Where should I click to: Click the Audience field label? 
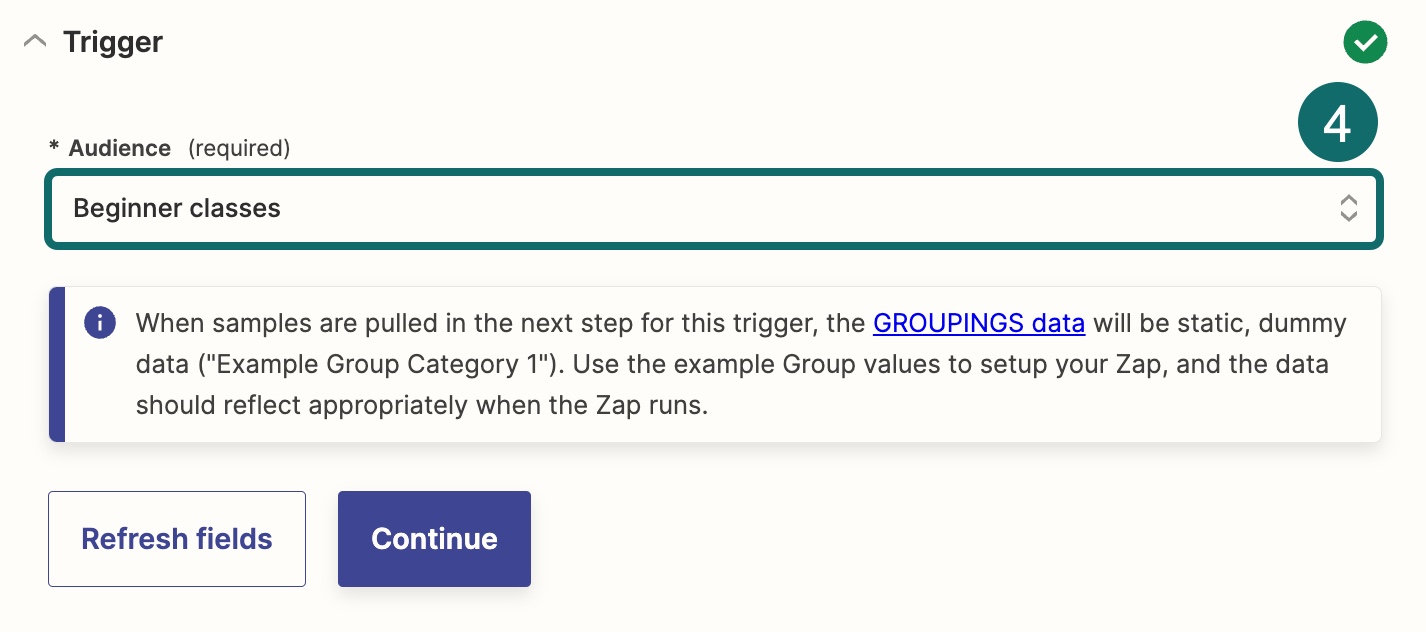[120, 148]
